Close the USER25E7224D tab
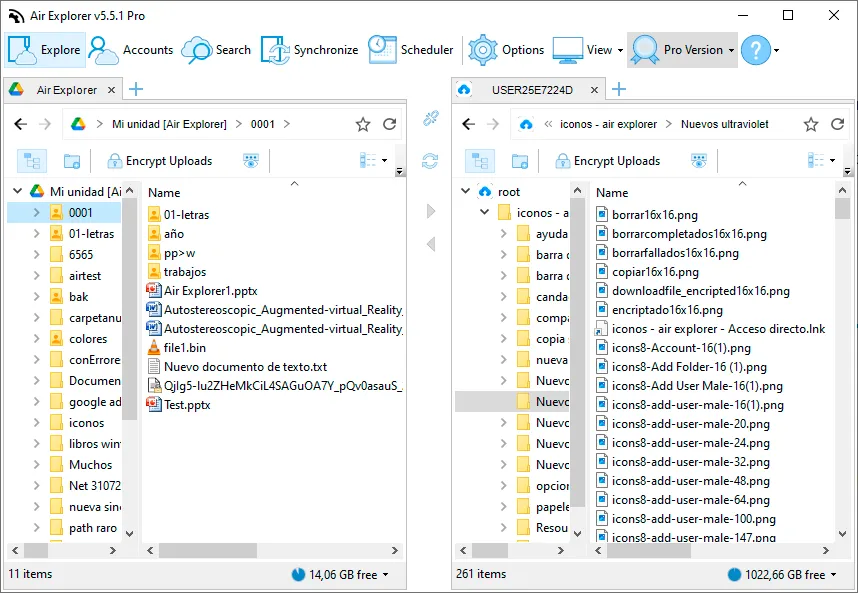 (594, 90)
